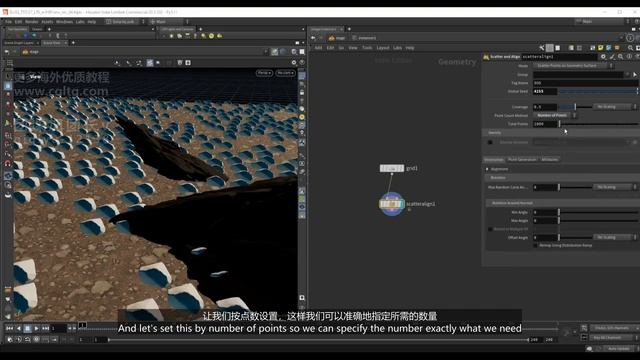Screen dimensions: 640x360
Task: Click the Global Seed value field
Action: 545,91
